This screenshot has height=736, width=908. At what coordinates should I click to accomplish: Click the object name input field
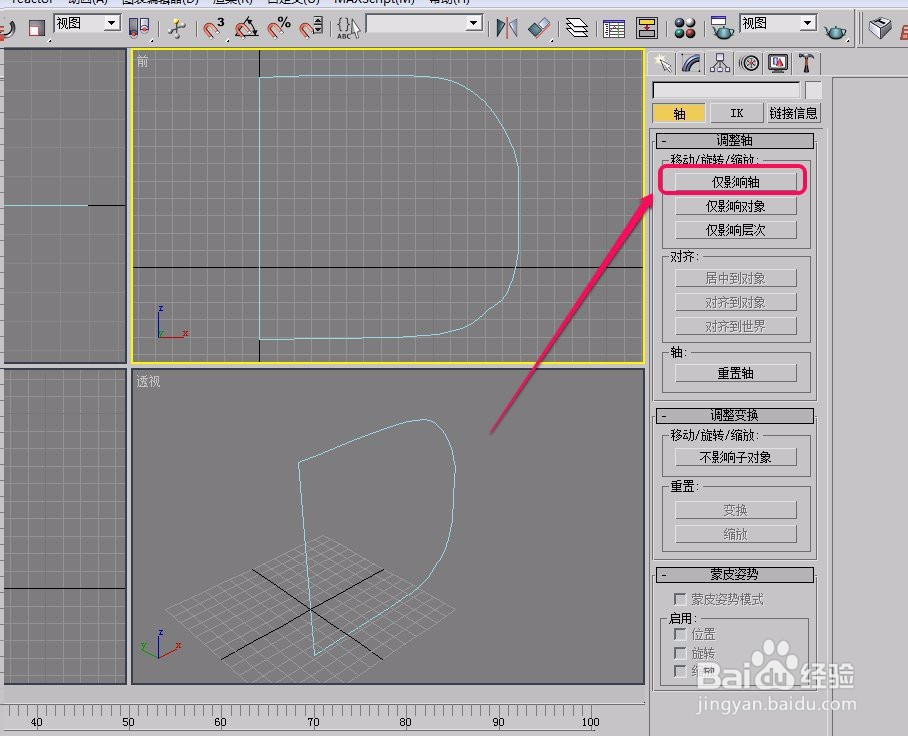(x=726, y=90)
